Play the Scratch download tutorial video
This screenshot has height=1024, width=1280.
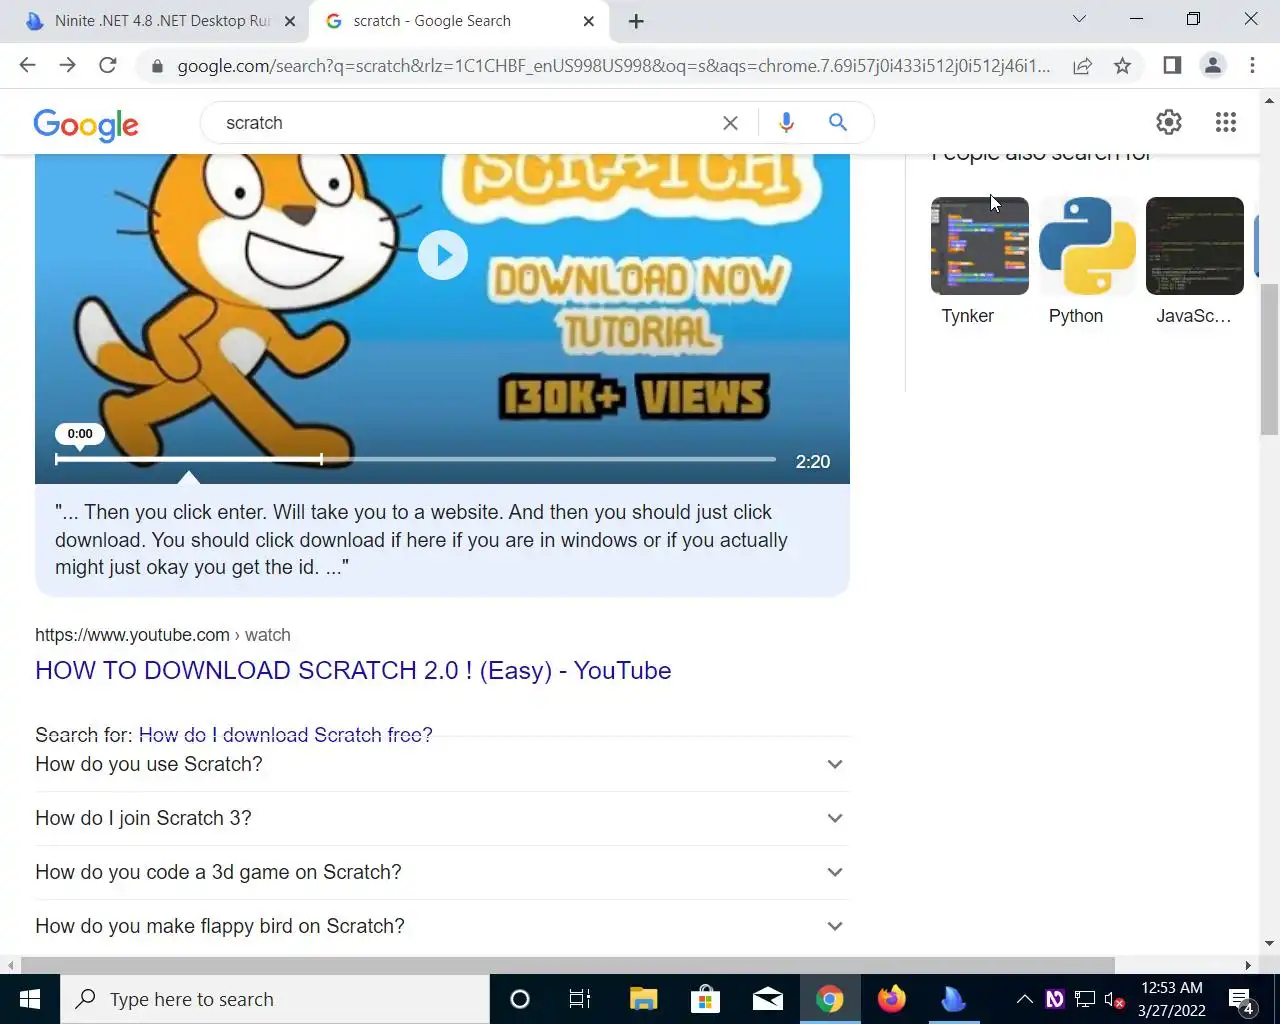click(x=443, y=255)
